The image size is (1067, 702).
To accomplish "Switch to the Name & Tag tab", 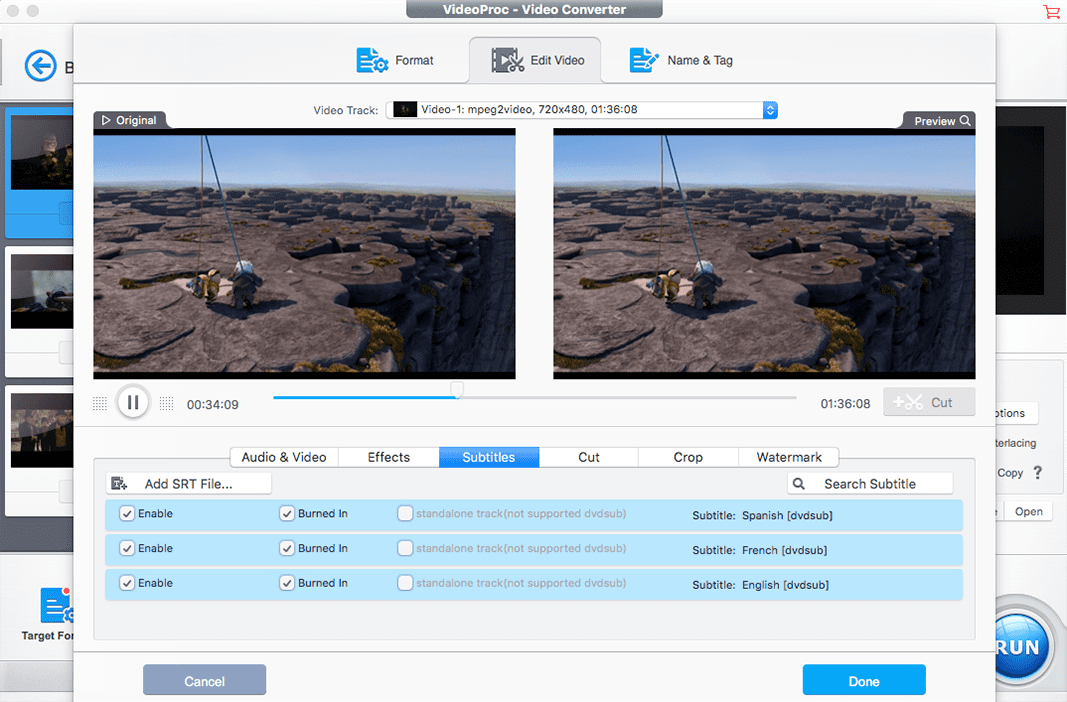I will (x=680, y=61).
